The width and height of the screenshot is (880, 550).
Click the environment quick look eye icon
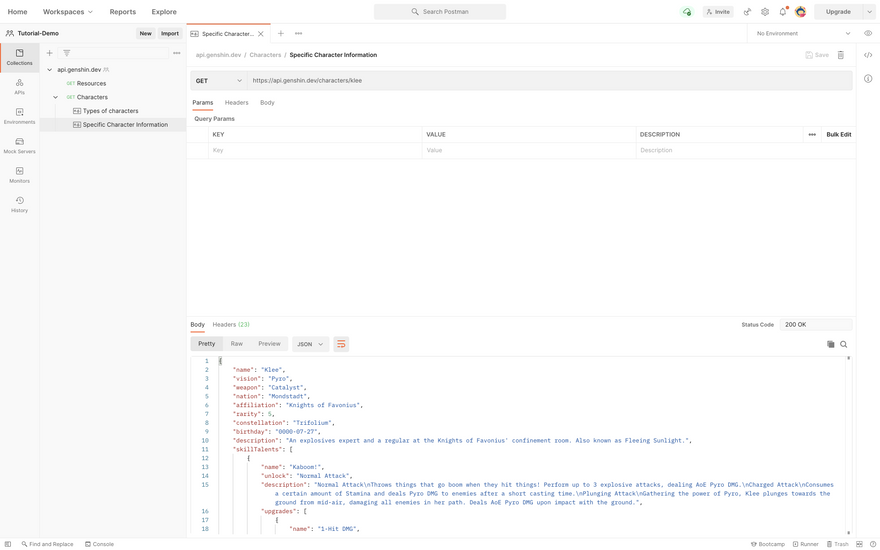(868, 34)
